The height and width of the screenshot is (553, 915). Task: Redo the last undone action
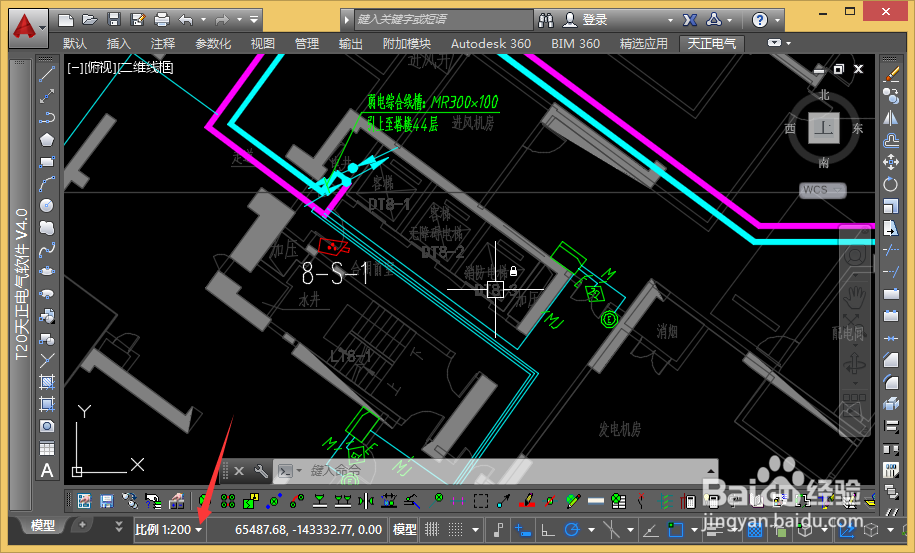click(222, 20)
